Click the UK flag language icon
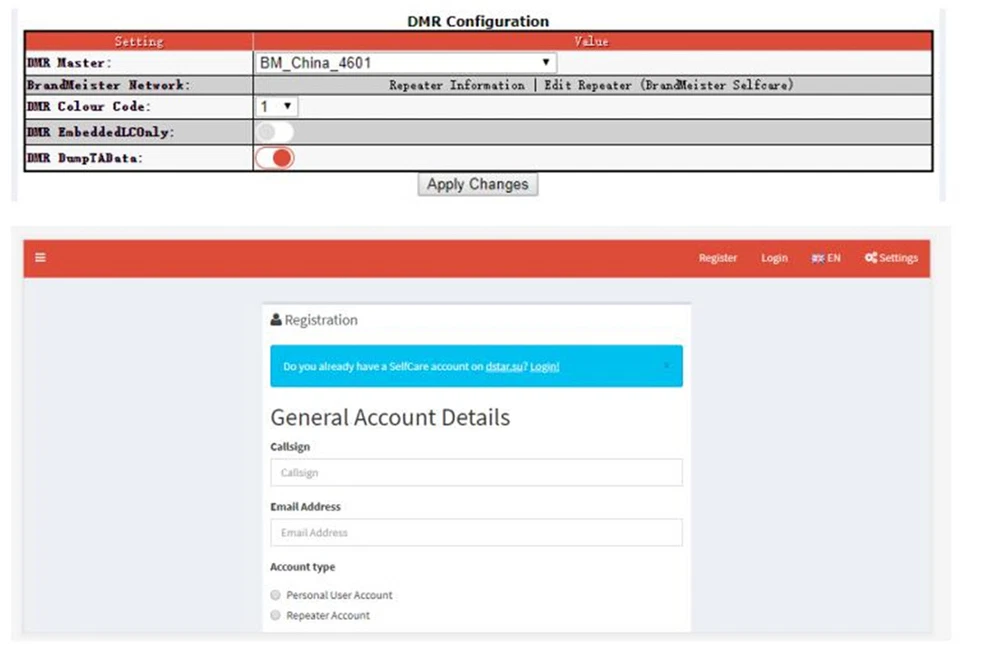The width and height of the screenshot is (1000, 658). coord(818,258)
